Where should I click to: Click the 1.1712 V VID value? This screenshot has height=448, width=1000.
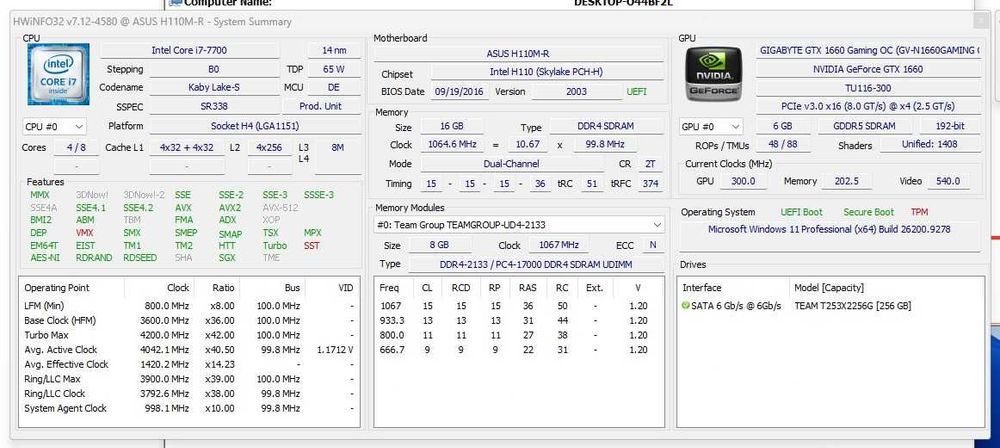(334, 350)
